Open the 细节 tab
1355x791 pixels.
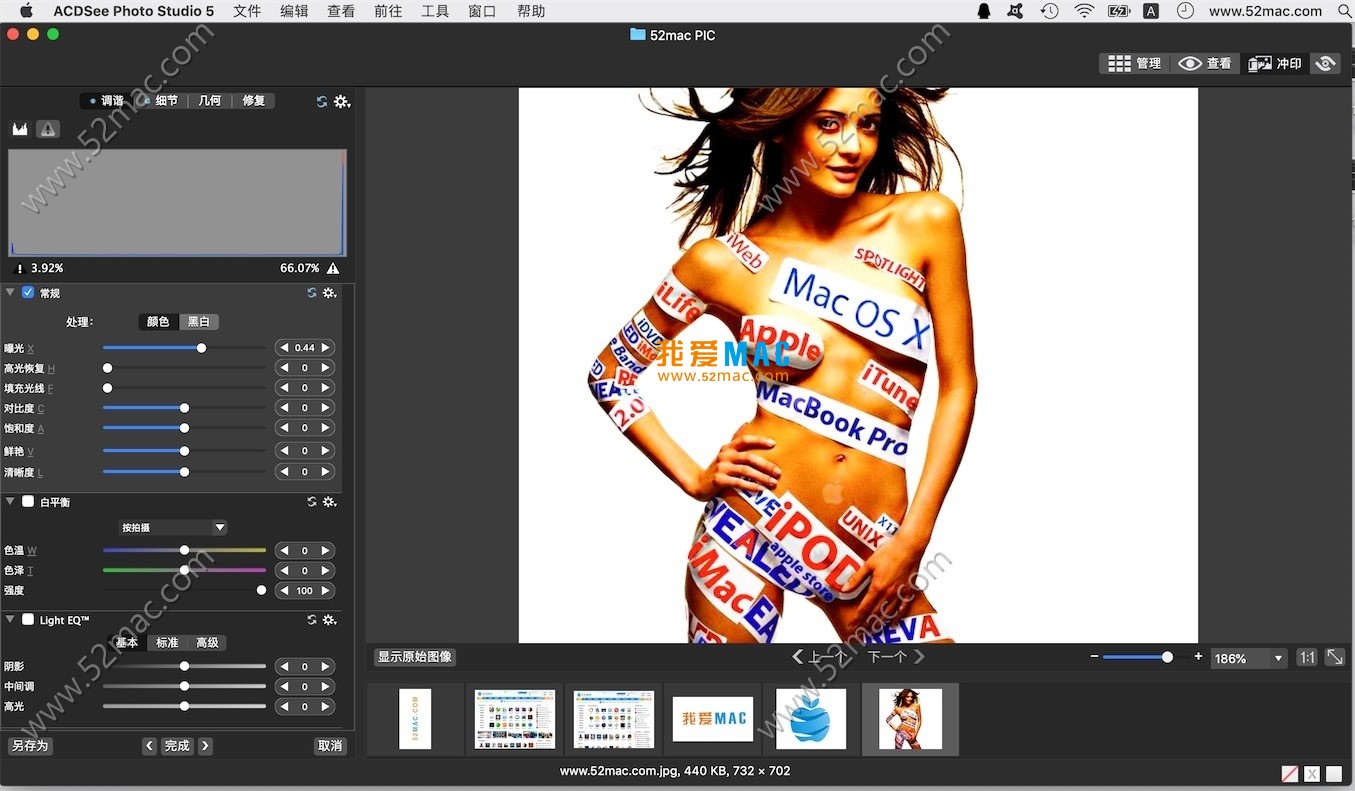160,101
